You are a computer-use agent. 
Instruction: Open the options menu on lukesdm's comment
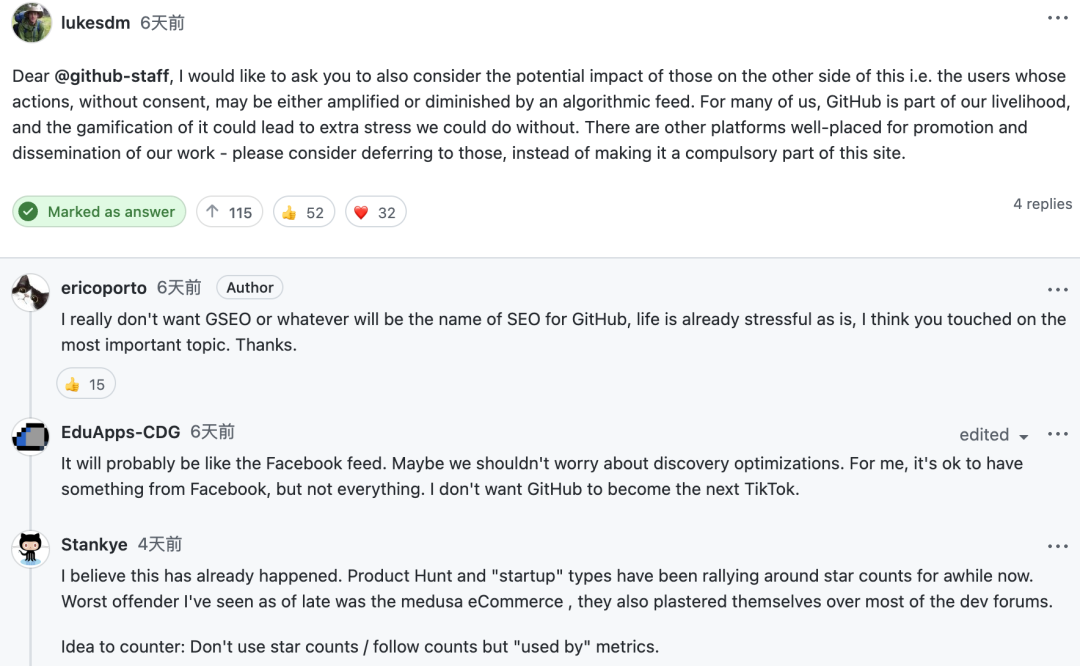pyautogui.click(x=1058, y=19)
